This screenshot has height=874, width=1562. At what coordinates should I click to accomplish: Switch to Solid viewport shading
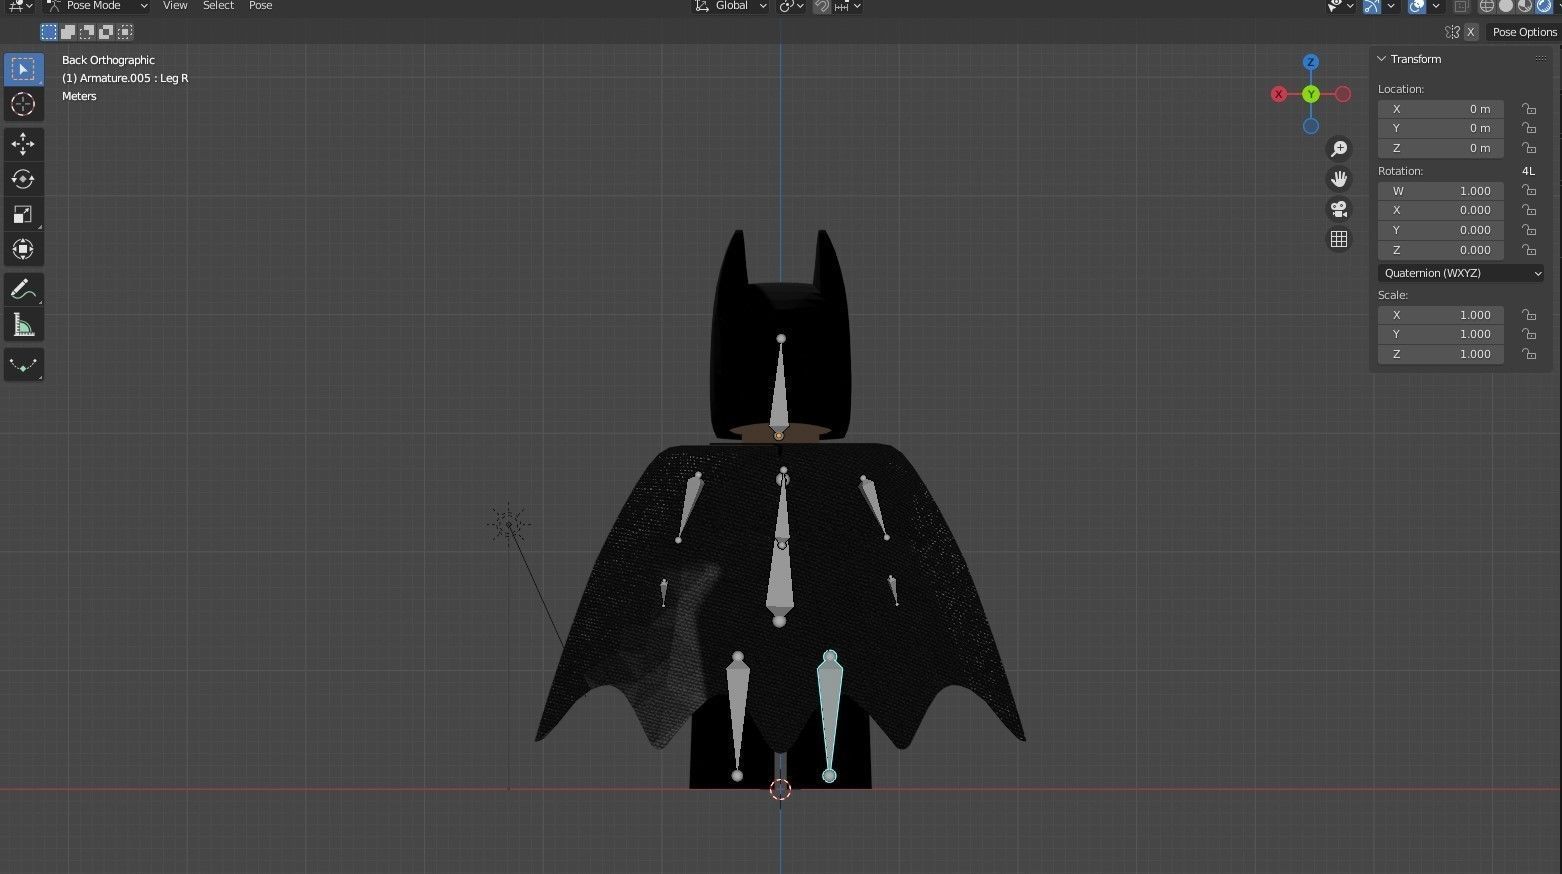[x=1506, y=6]
